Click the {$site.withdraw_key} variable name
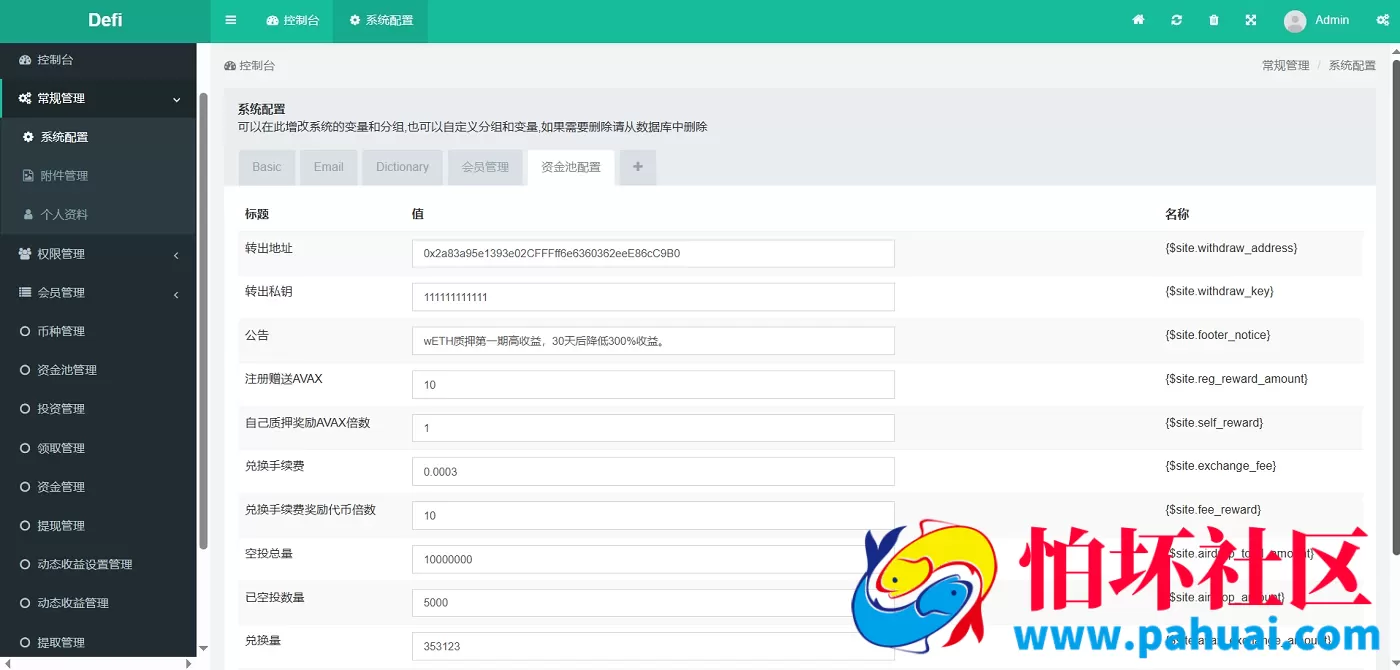The height and width of the screenshot is (670, 1400). click(x=1219, y=291)
